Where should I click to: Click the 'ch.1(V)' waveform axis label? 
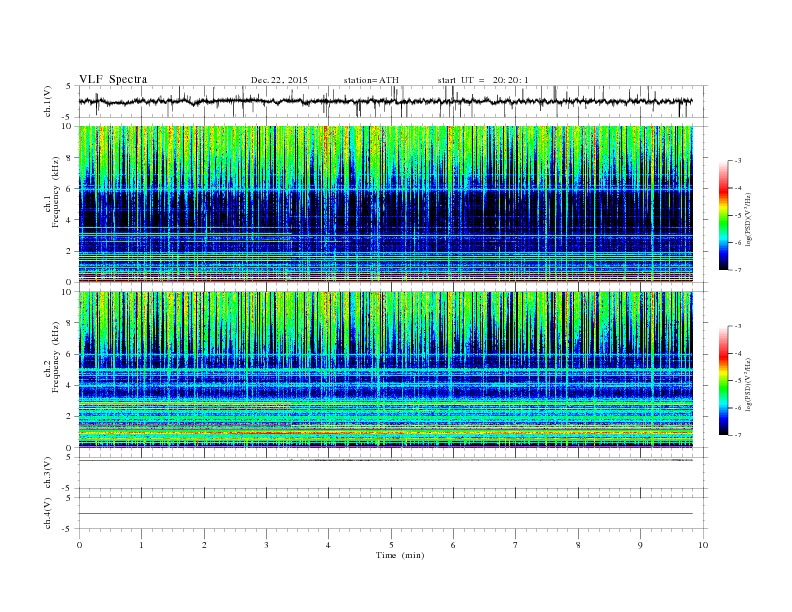[48, 101]
